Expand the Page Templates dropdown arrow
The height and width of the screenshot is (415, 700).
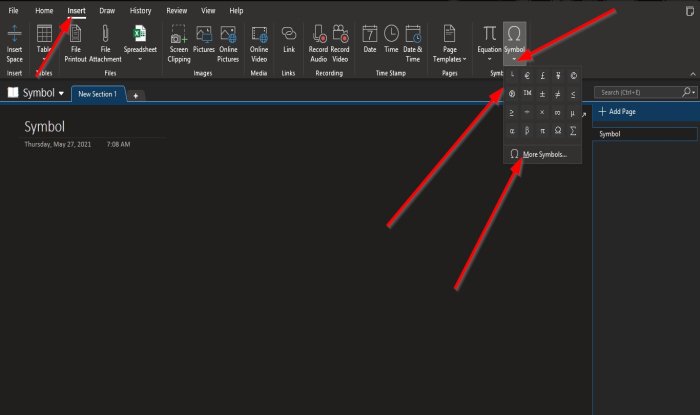pyautogui.click(x=464, y=59)
